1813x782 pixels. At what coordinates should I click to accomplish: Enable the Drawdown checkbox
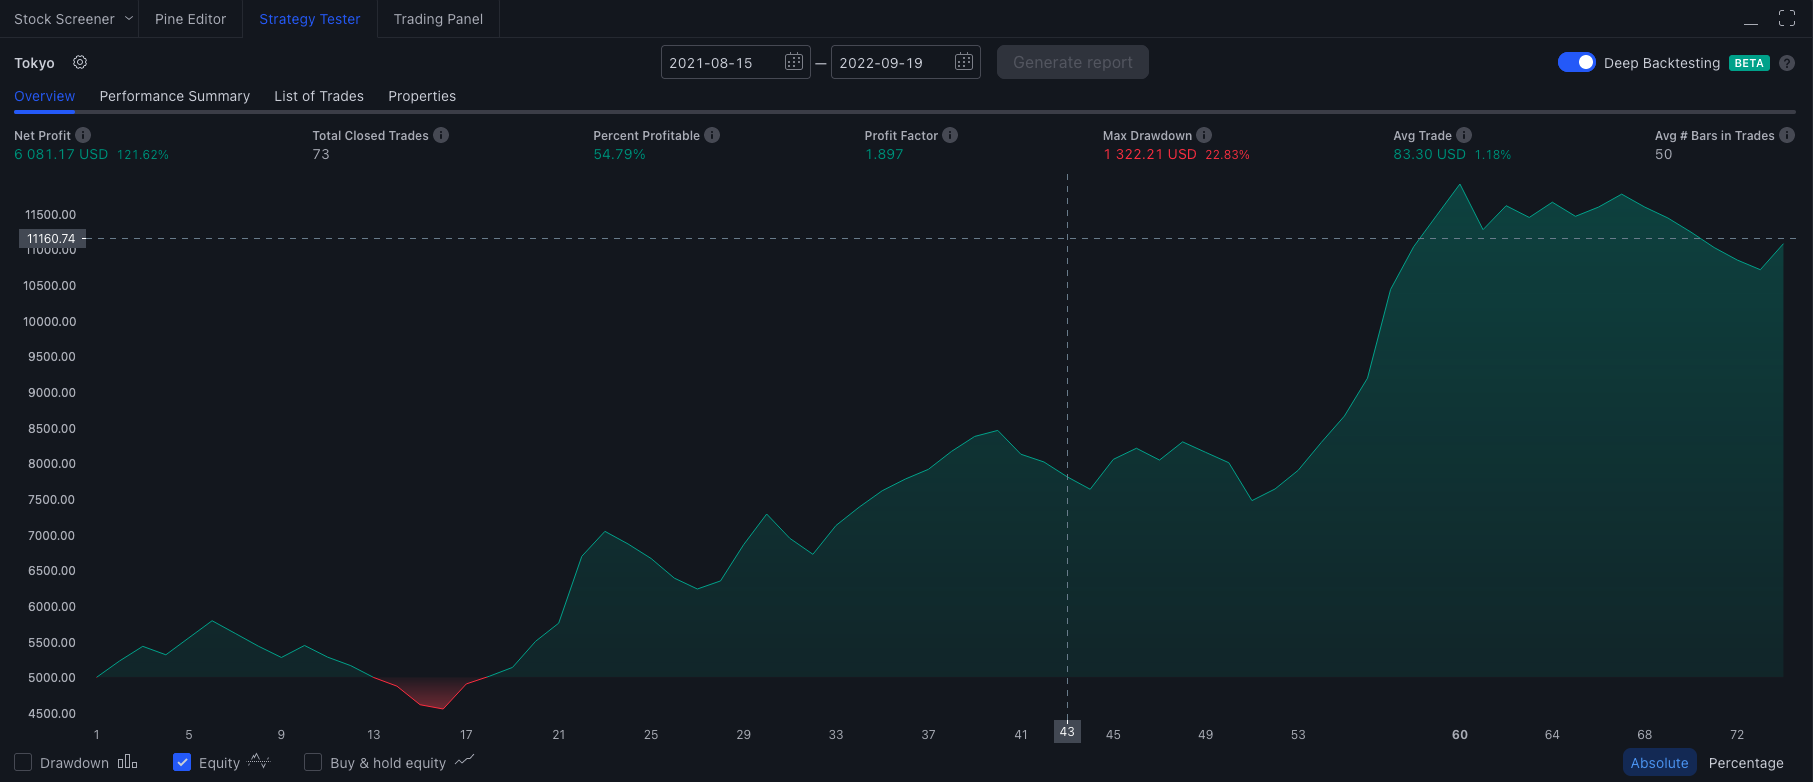click(23, 762)
